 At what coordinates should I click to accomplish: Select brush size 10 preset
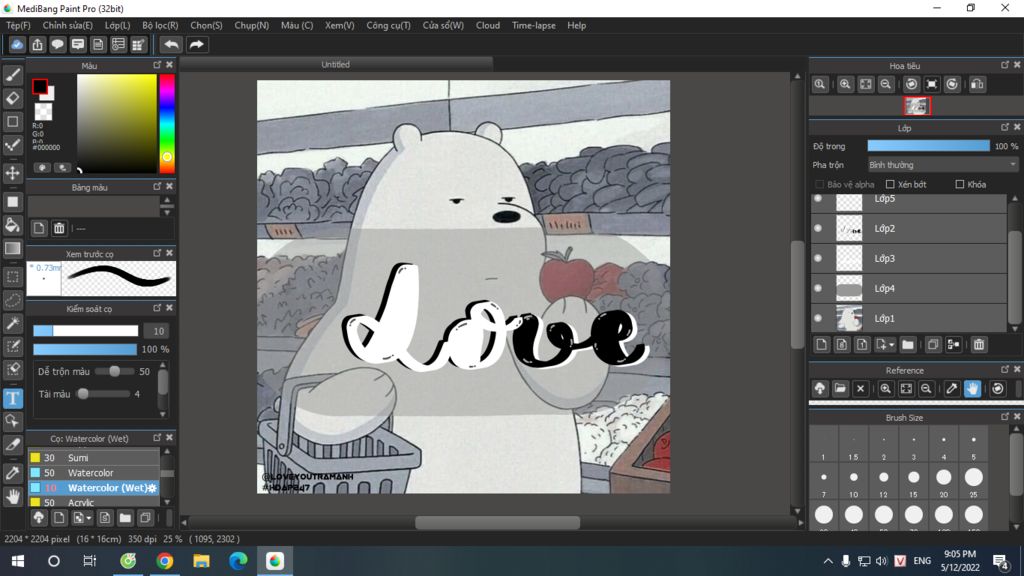tap(854, 483)
